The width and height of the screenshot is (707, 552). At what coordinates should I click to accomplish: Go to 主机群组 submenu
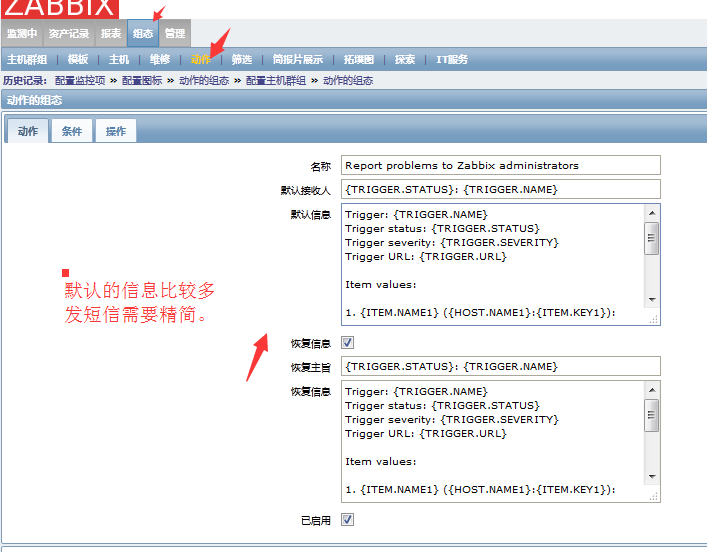click(x=27, y=60)
